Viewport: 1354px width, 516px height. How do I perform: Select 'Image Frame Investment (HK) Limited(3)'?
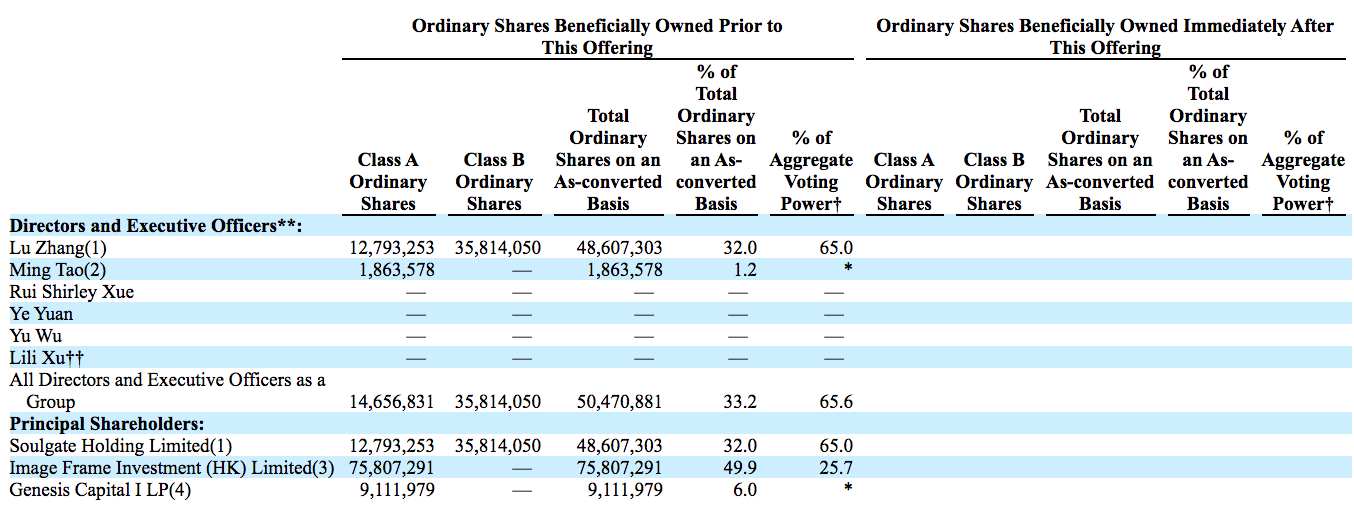coord(172,468)
